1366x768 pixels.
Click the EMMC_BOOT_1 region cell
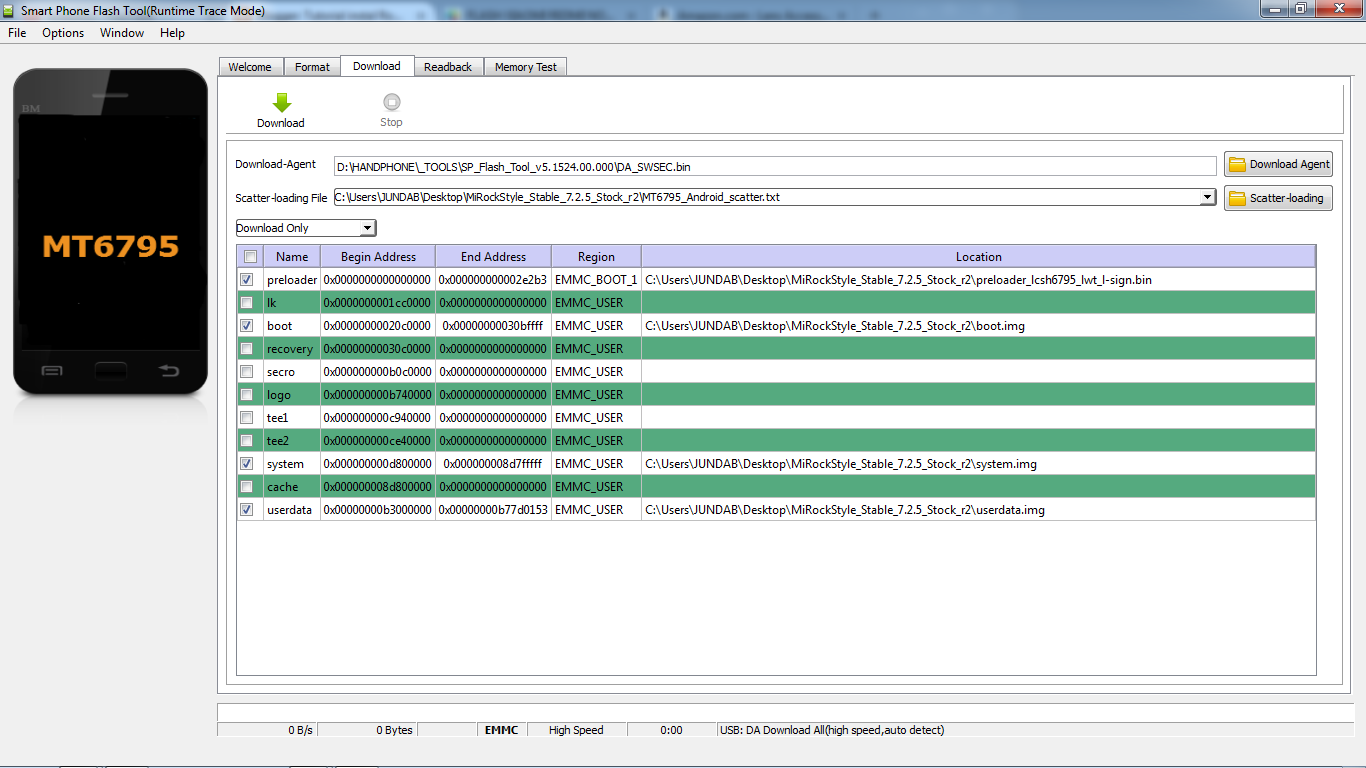point(596,280)
